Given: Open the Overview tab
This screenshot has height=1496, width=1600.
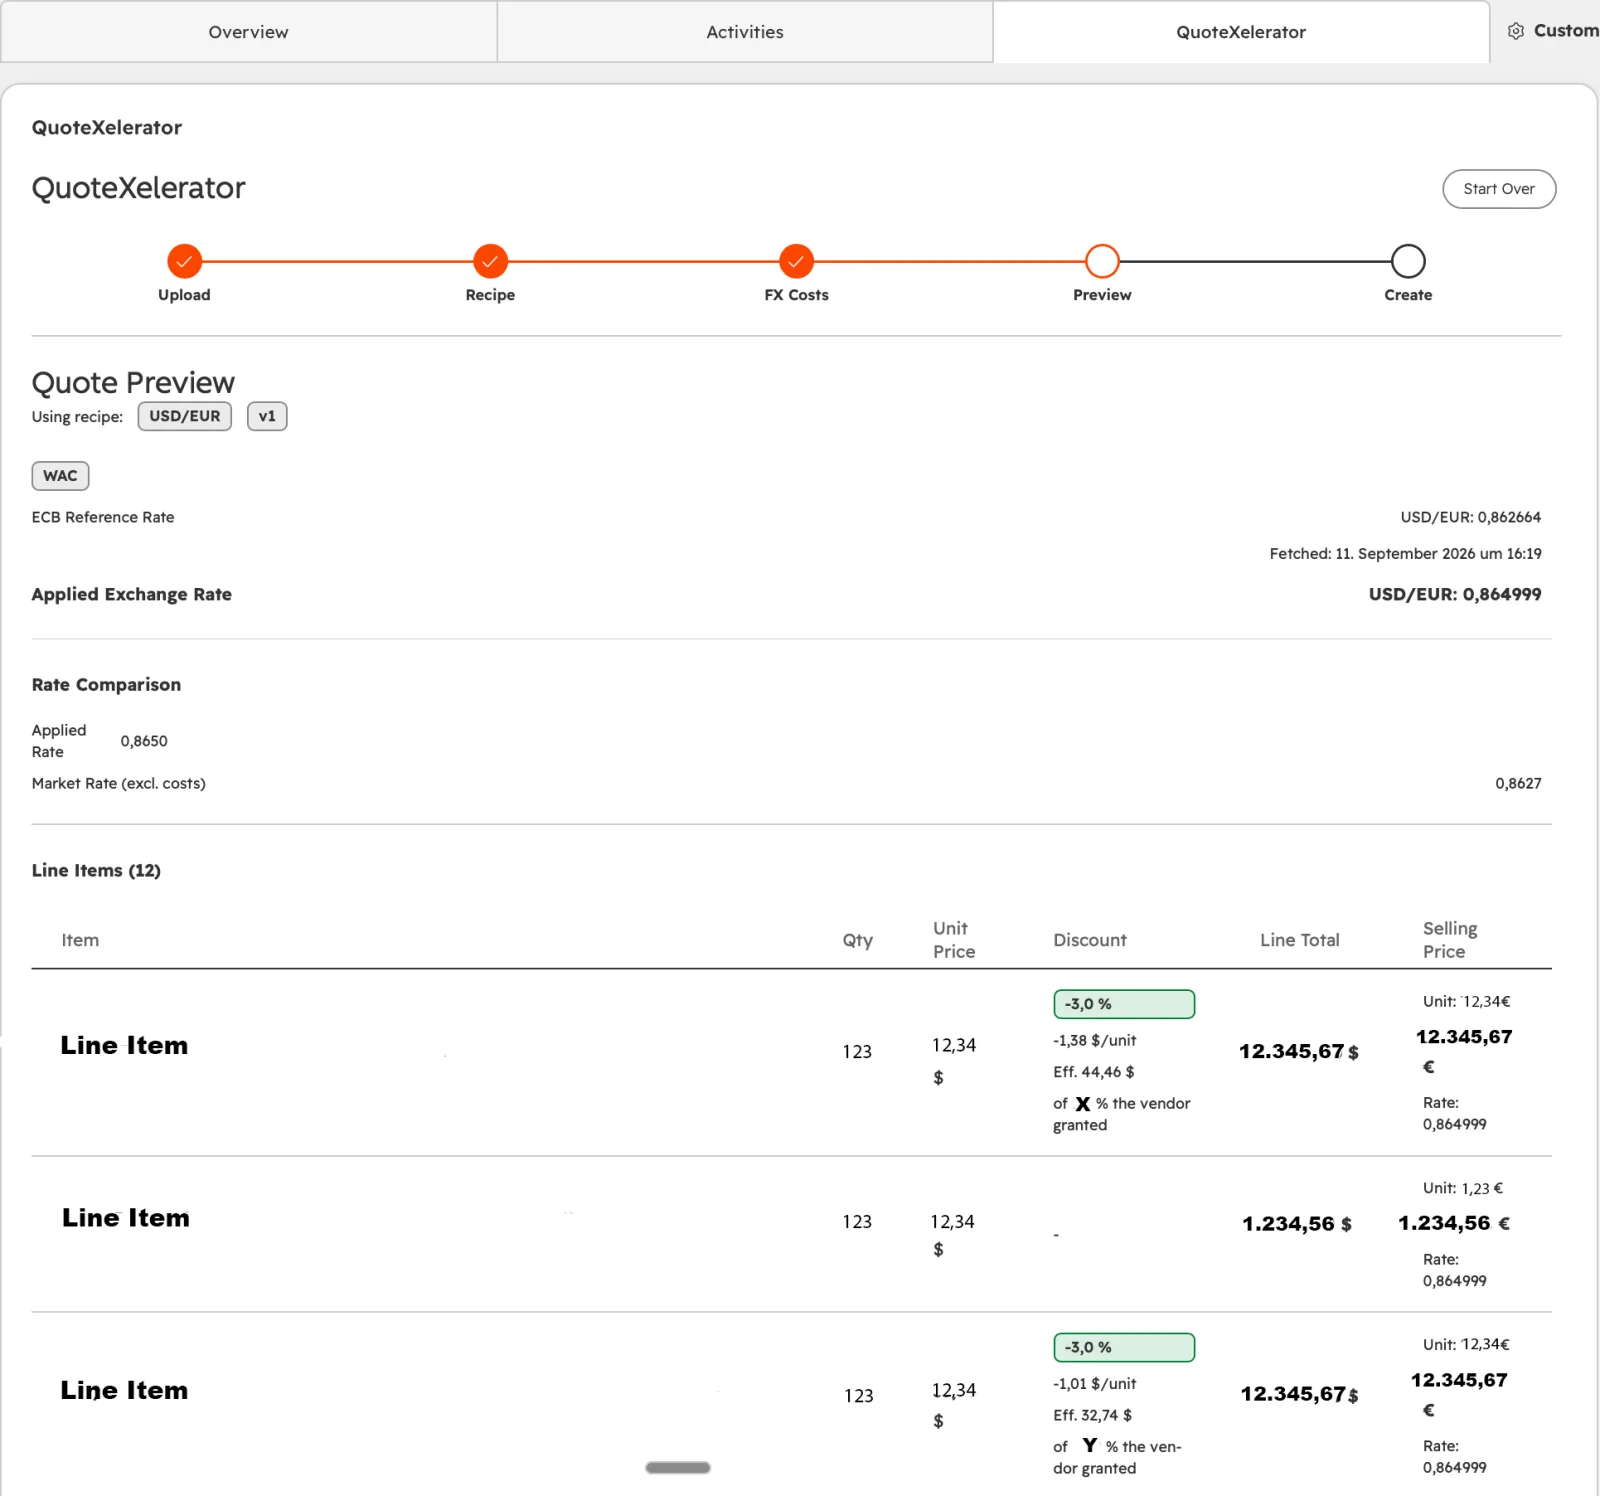Looking at the screenshot, I should (248, 32).
